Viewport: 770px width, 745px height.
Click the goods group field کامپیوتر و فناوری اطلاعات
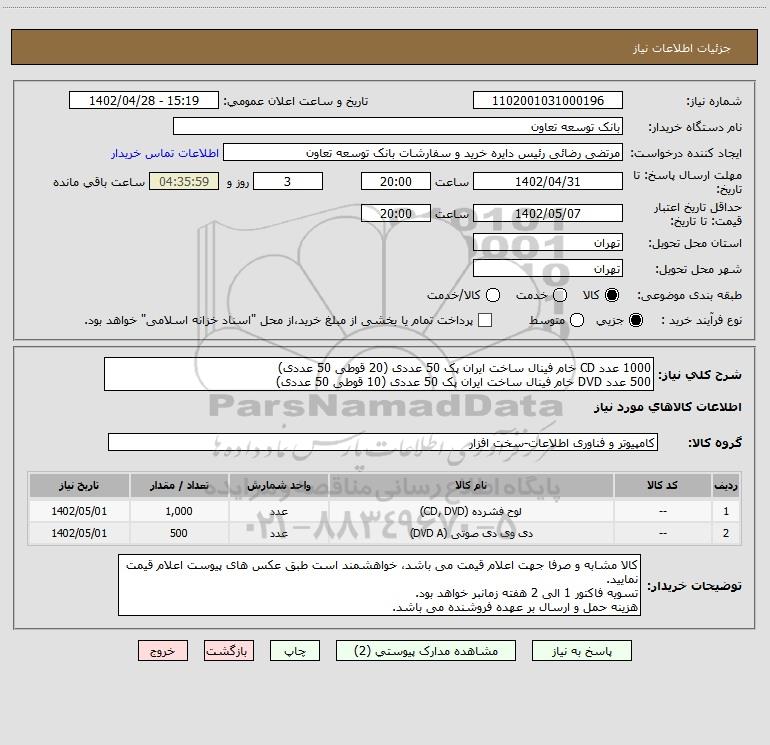[x=383, y=442]
